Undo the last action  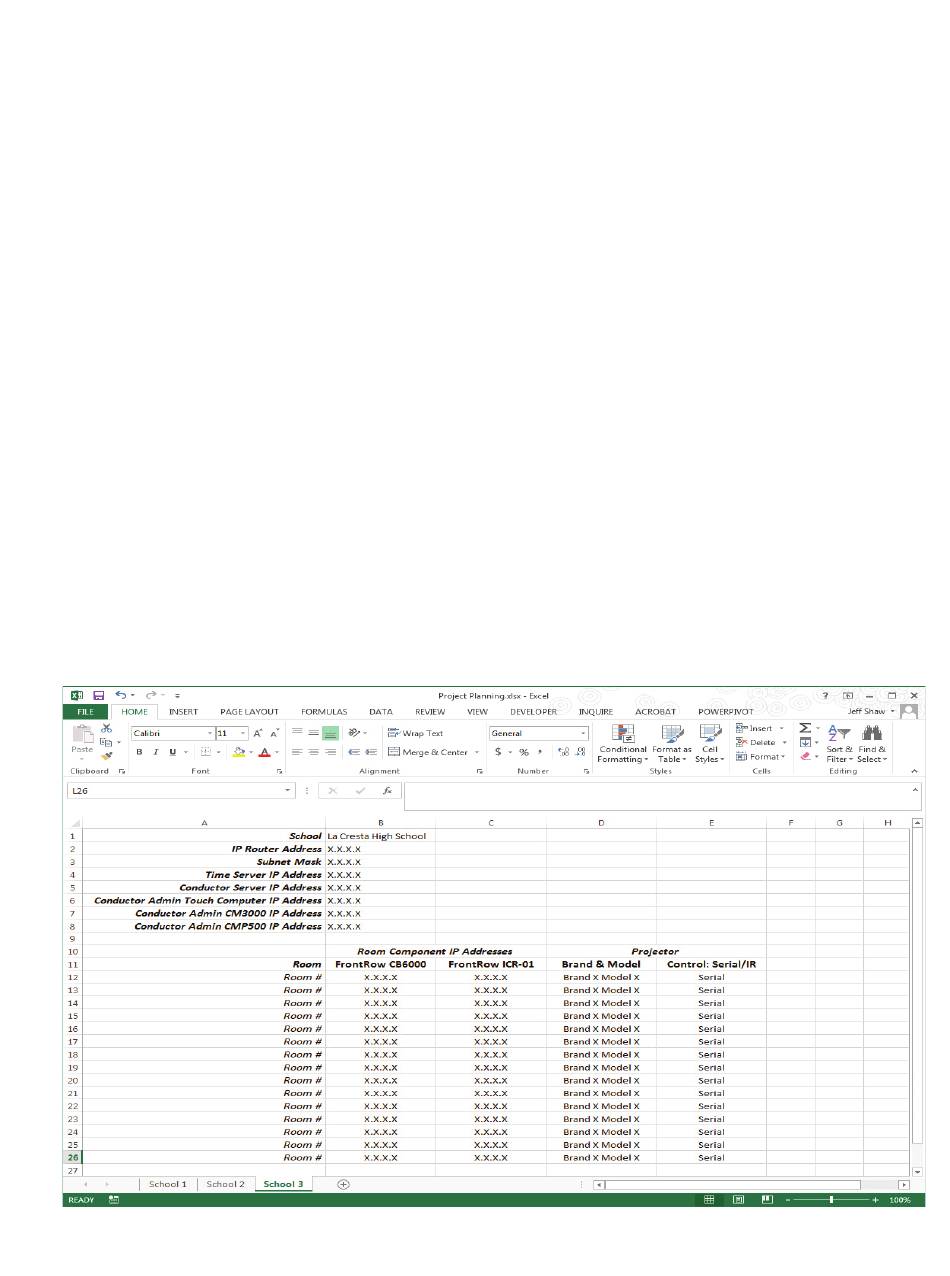point(121,695)
